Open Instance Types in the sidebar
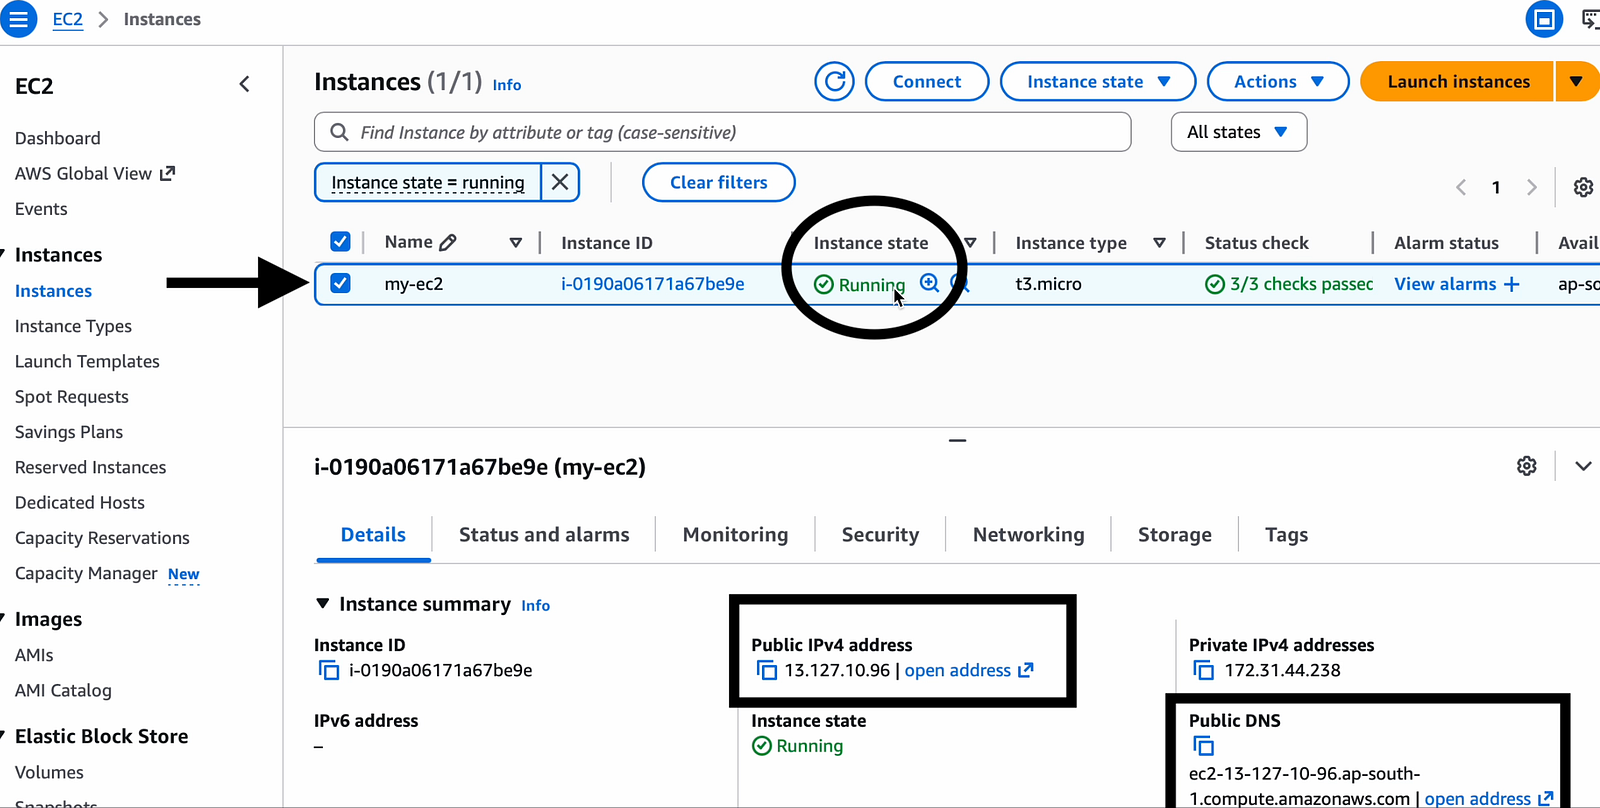 [x=73, y=326]
